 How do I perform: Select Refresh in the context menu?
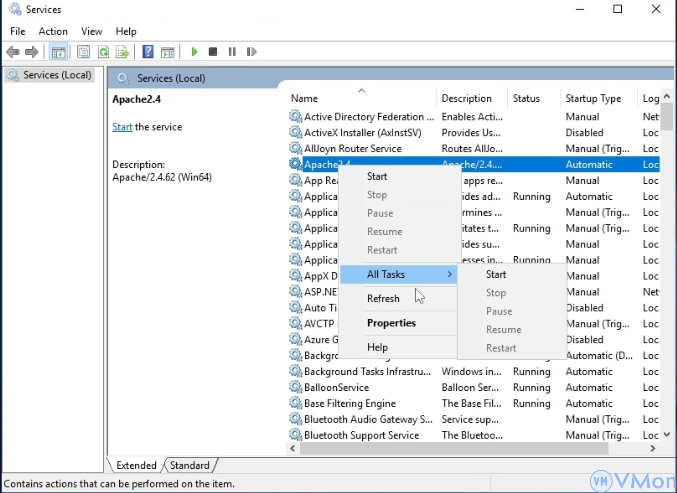click(383, 298)
